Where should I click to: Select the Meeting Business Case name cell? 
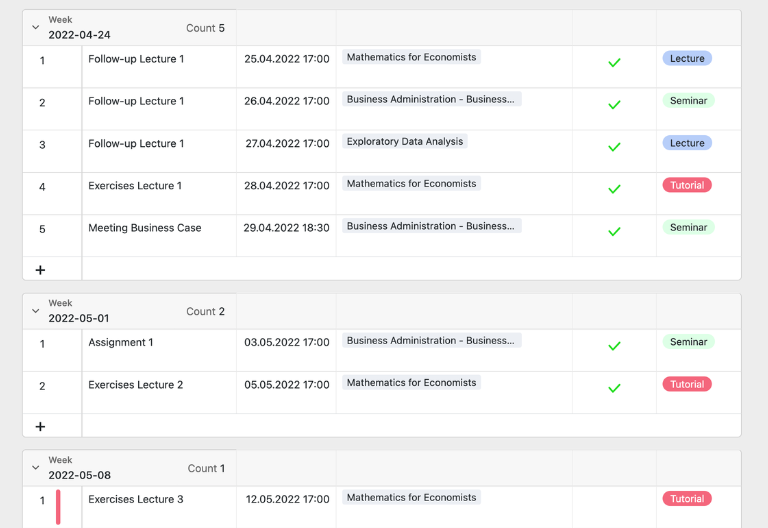[x=159, y=236]
